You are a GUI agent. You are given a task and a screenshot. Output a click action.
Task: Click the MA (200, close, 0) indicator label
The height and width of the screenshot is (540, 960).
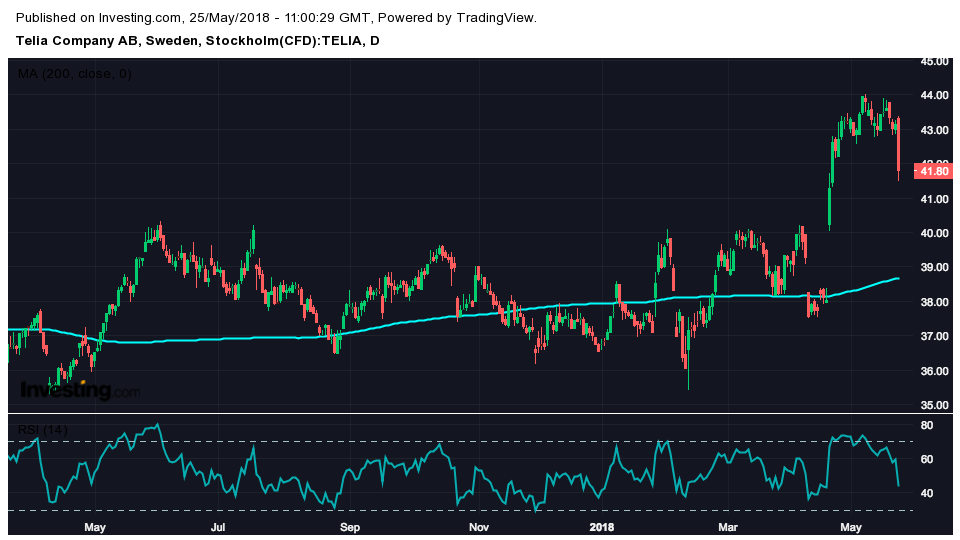[75, 74]
